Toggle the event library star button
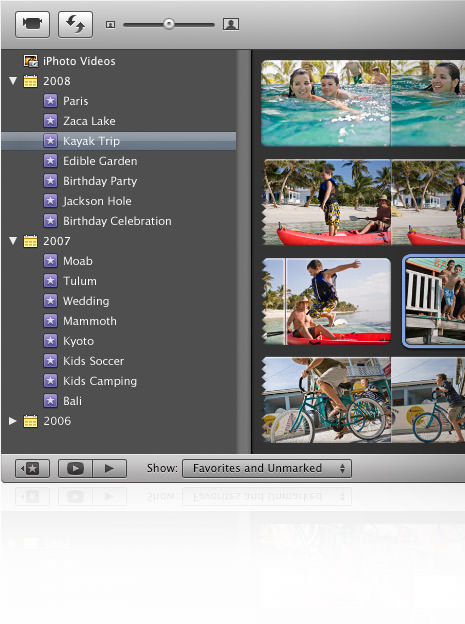 click(32, 468)
